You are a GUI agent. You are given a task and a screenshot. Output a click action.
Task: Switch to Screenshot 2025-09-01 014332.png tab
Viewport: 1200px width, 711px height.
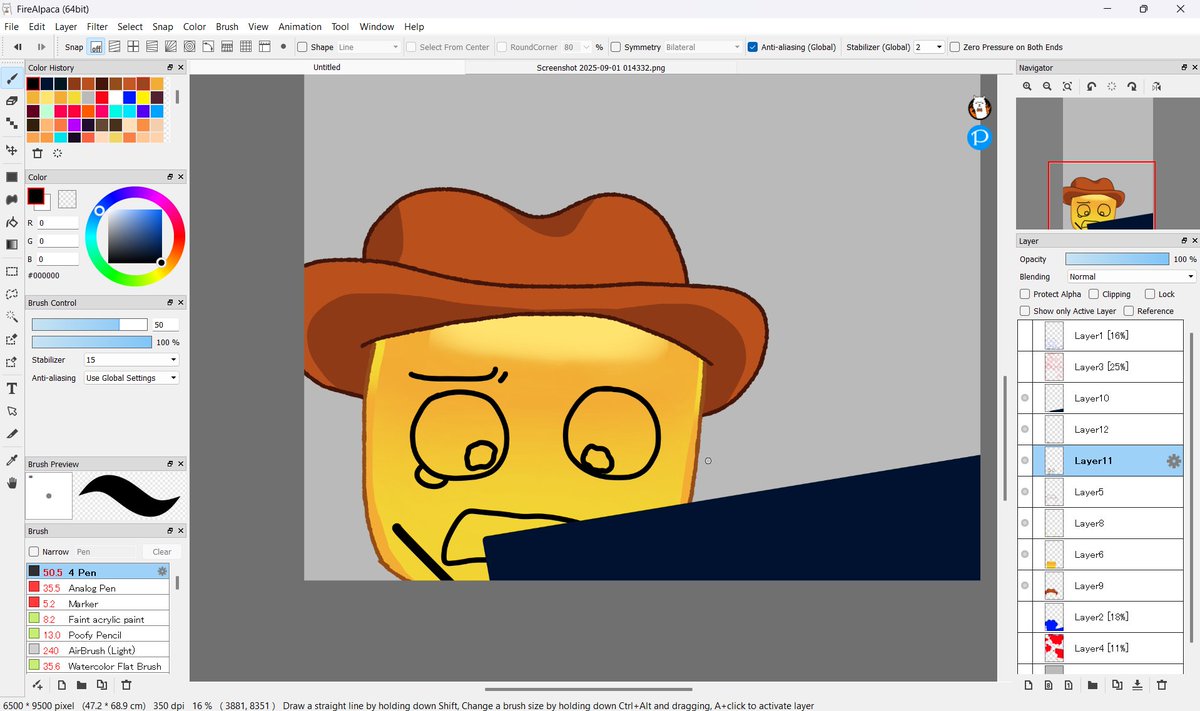(x=601, y=67)
